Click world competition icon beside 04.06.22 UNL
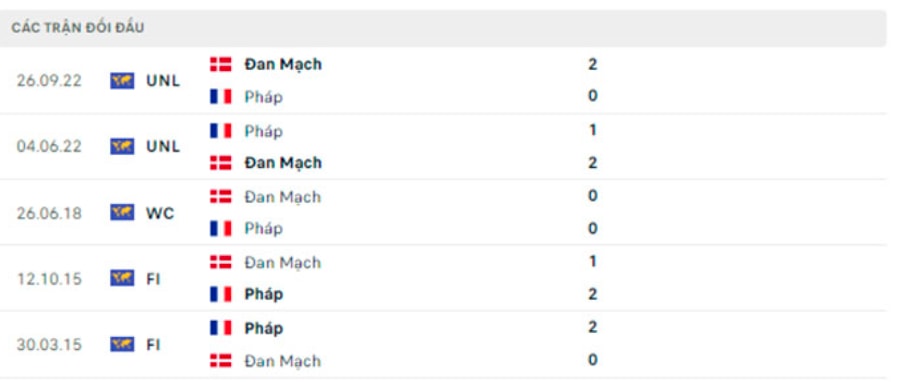The height and width of the screenshot is (382, 899). pos(122,146)
